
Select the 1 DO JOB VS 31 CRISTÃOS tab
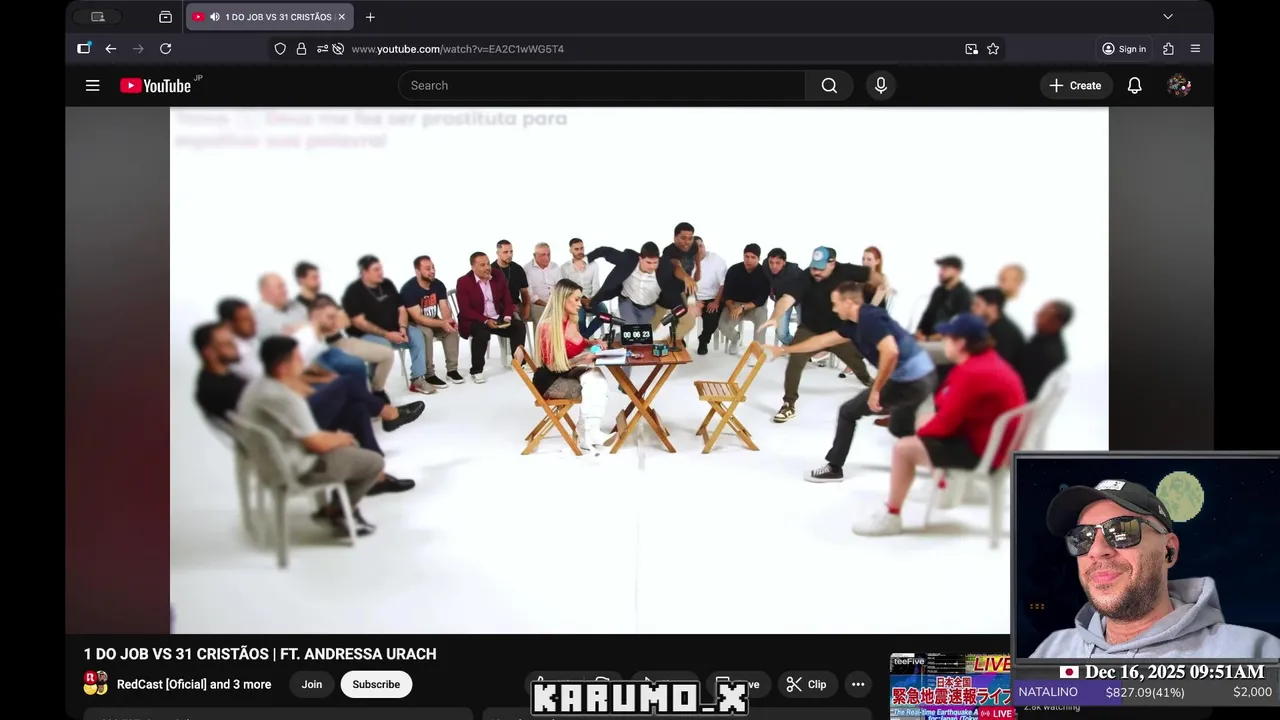[x=270, y=17]
